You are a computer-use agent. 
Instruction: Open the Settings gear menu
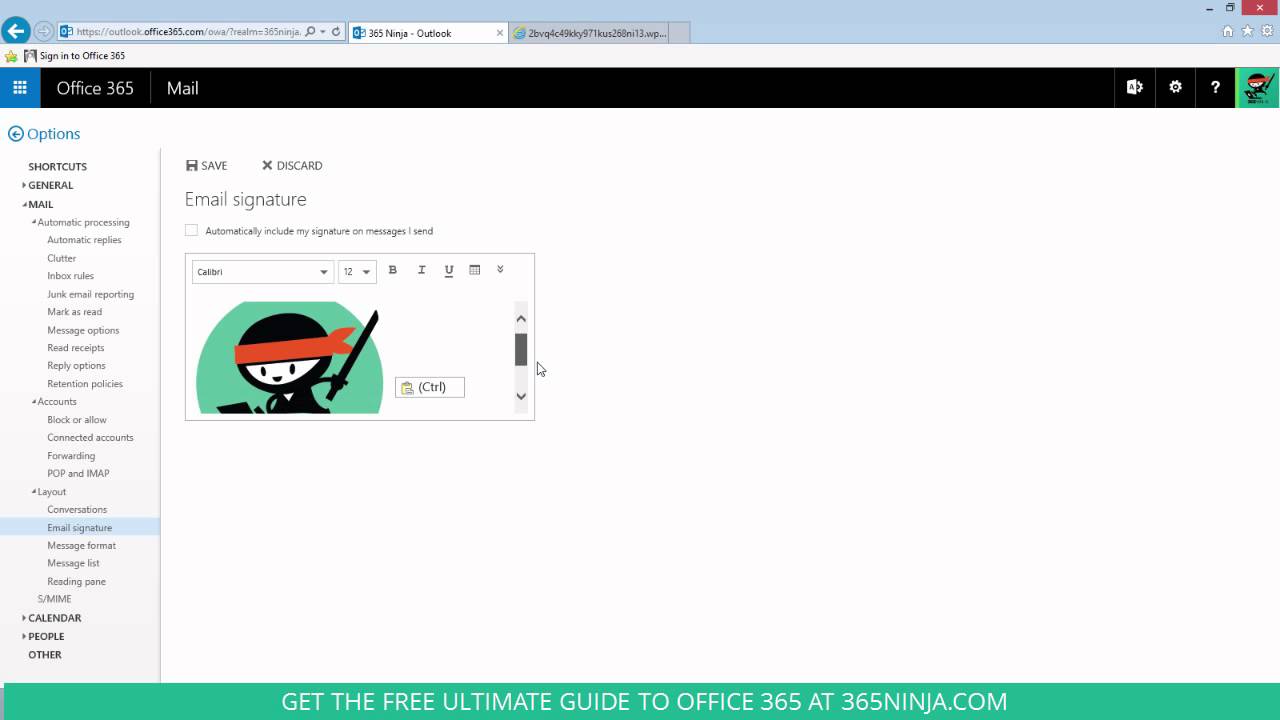(1175, 87)
